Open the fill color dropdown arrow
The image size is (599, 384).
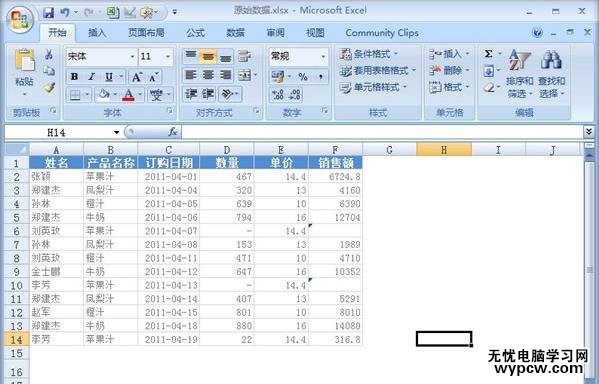click(115, 94)
